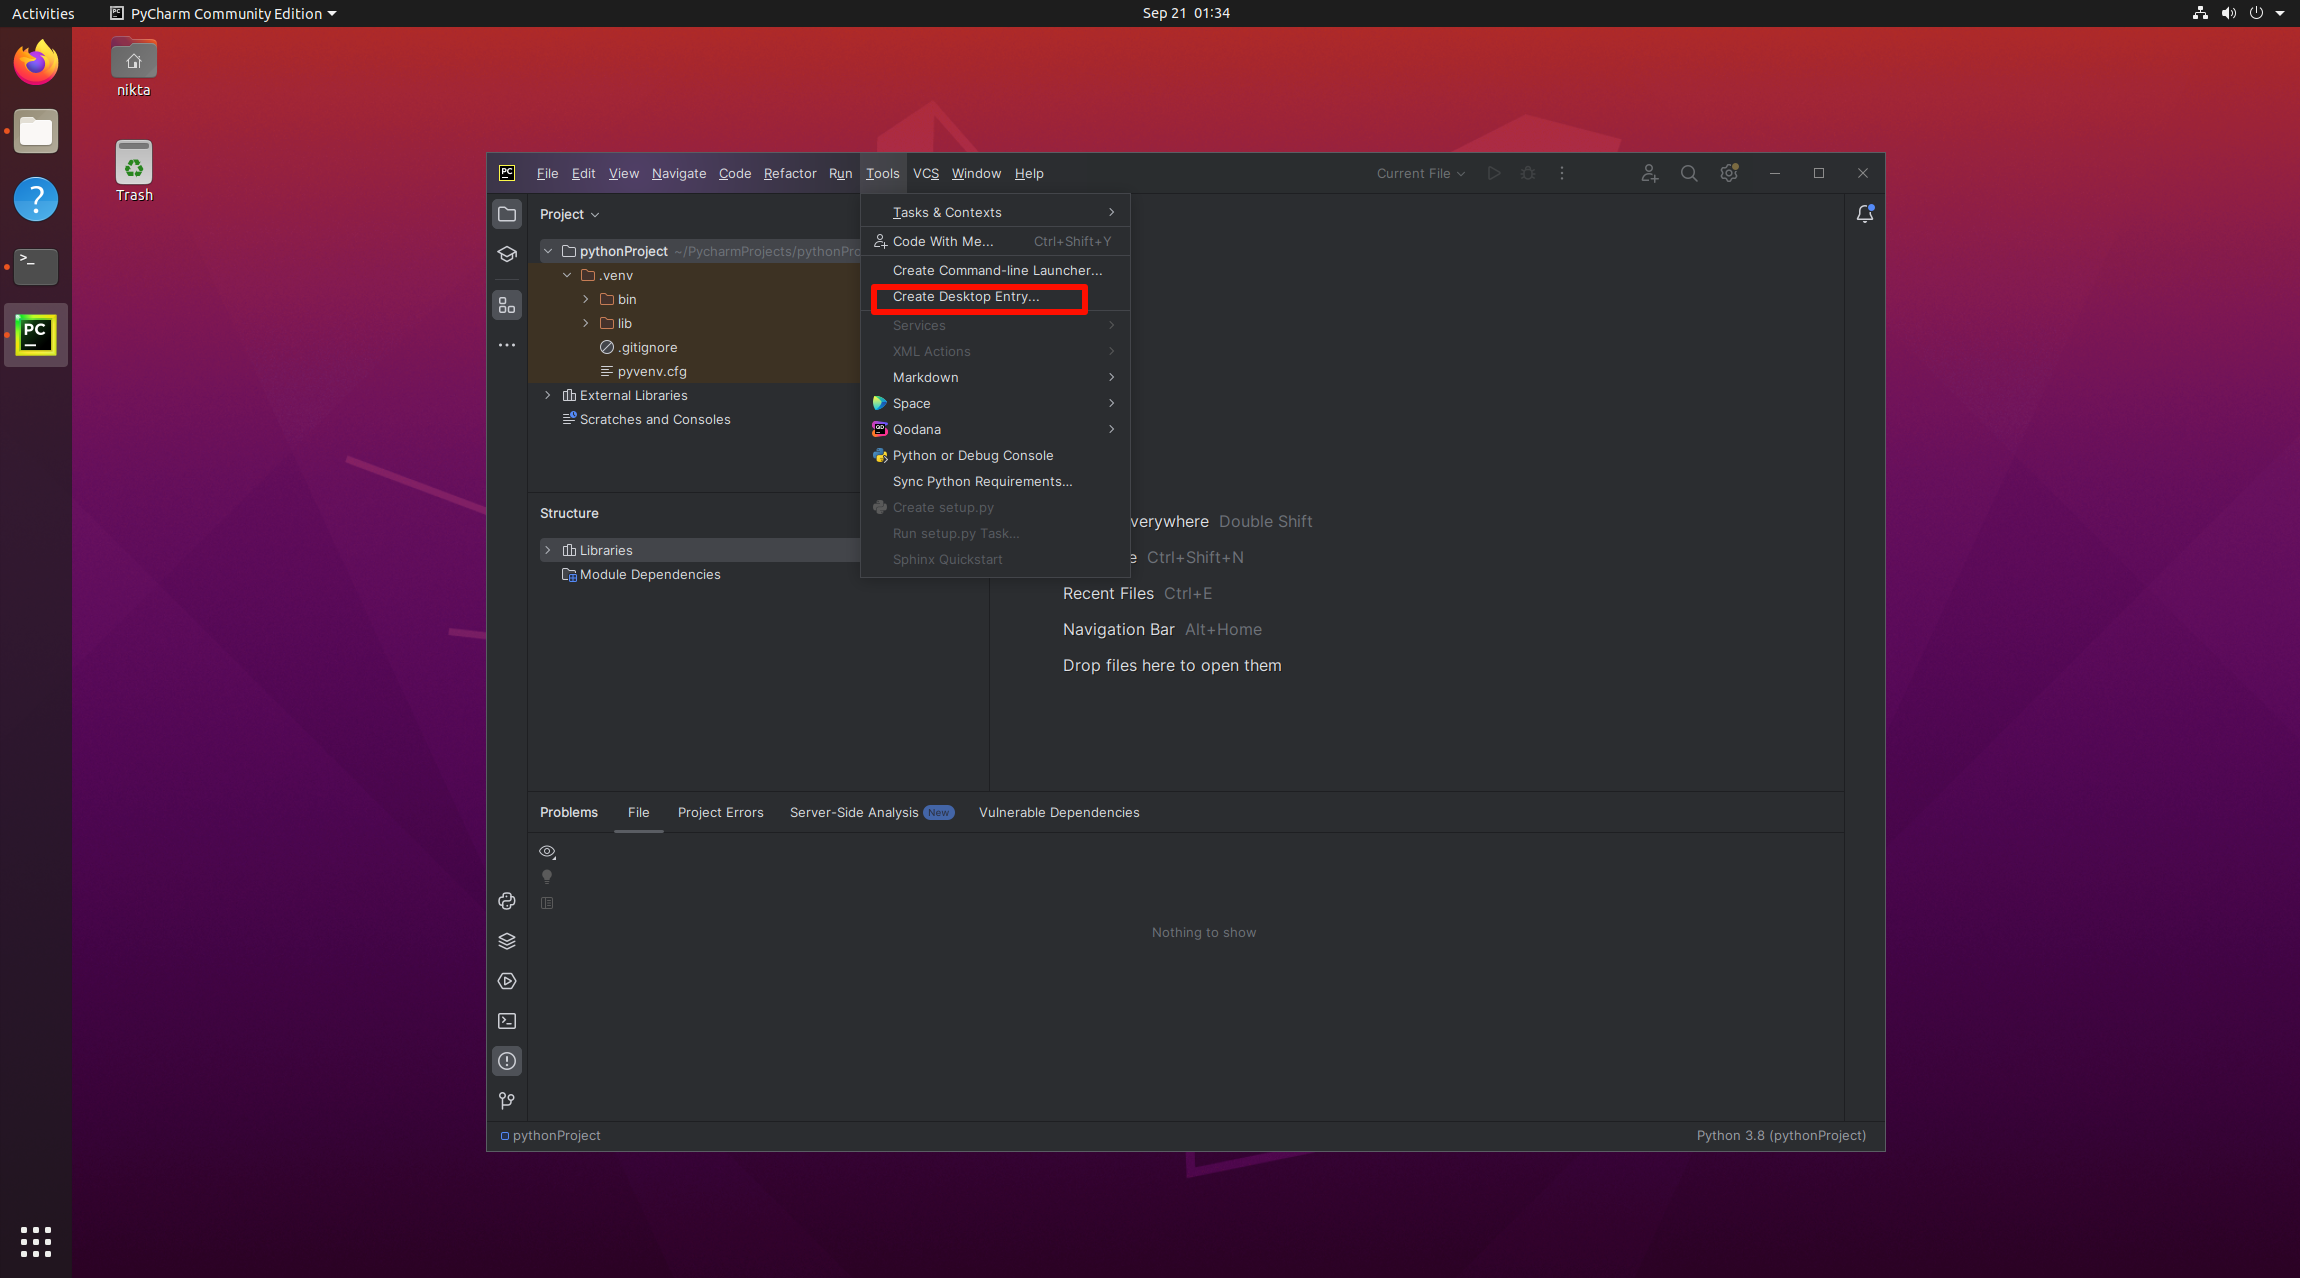
Task: Show more tool windows ellipsis
Action: coord(507,345)
